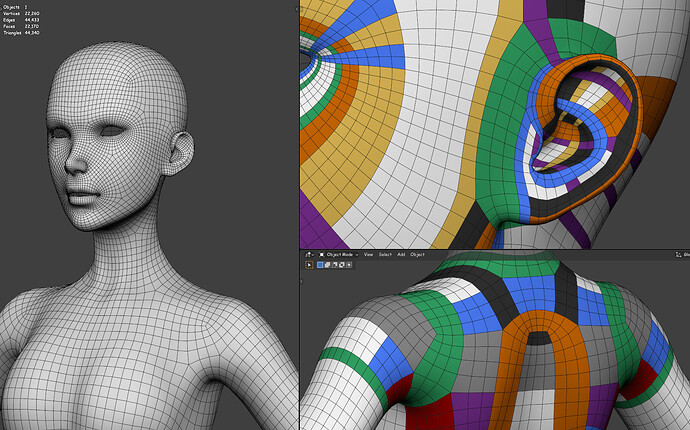Open the transform orientation selector icon
This screenshot has height=430, width=690.
678,254
